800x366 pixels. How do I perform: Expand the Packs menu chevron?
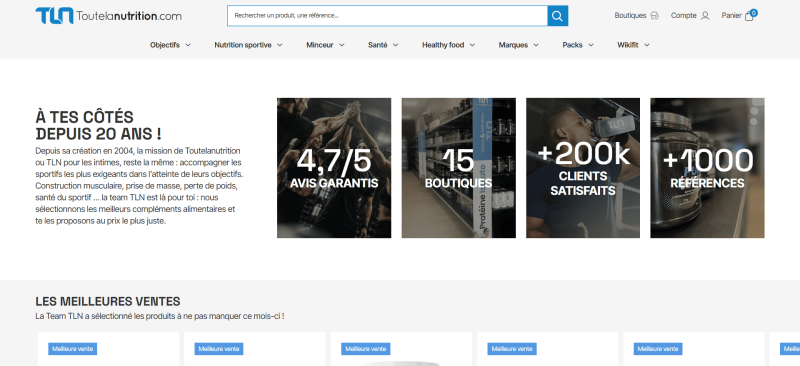coord(591,45)
